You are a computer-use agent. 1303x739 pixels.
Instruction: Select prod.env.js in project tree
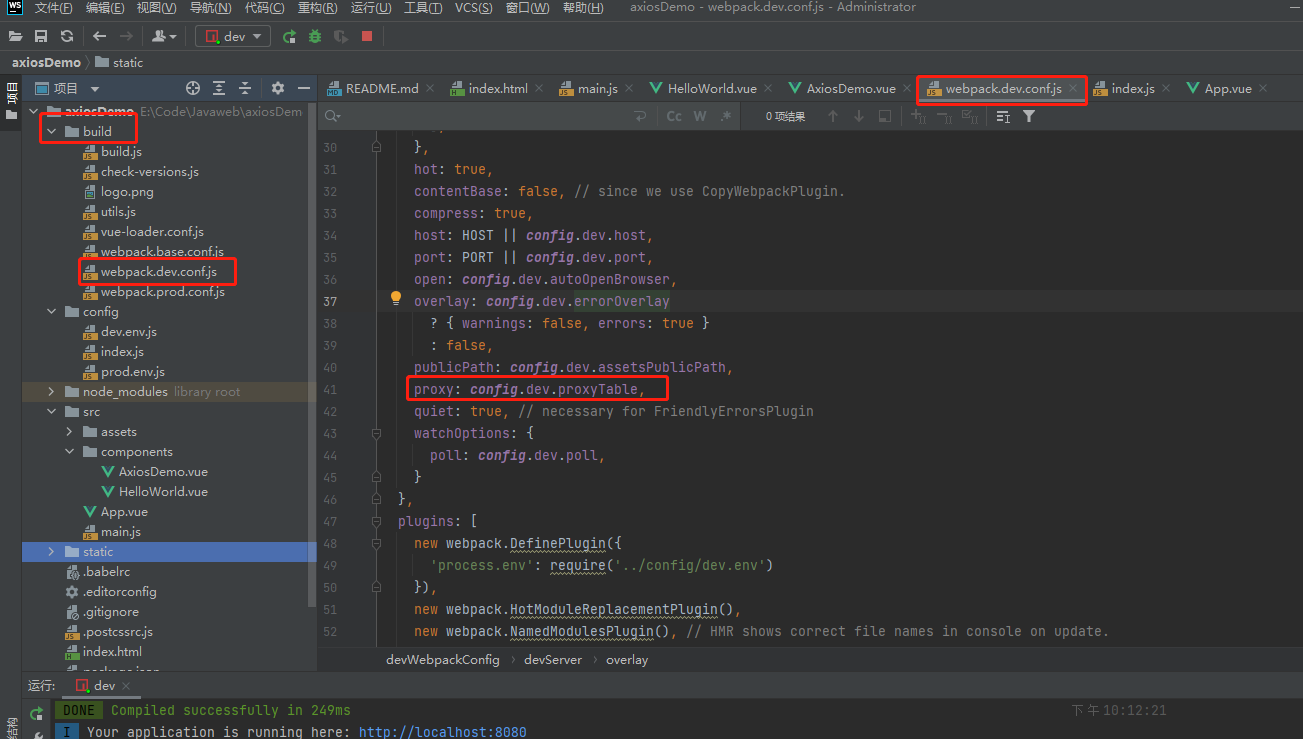pos(132,371)
